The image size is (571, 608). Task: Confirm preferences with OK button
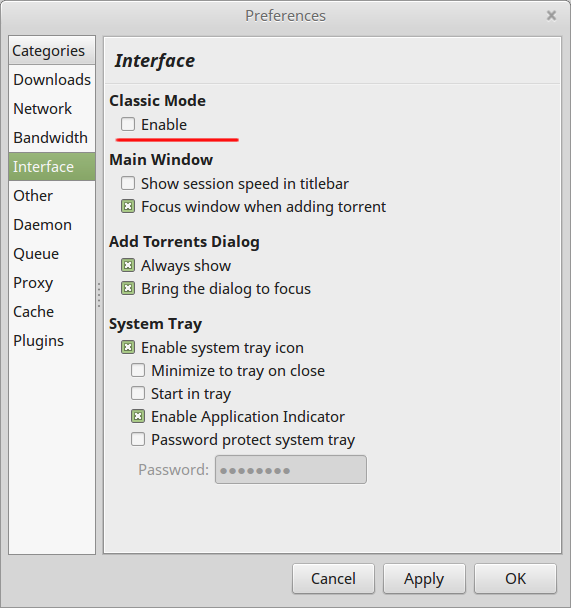click(515, 579)
